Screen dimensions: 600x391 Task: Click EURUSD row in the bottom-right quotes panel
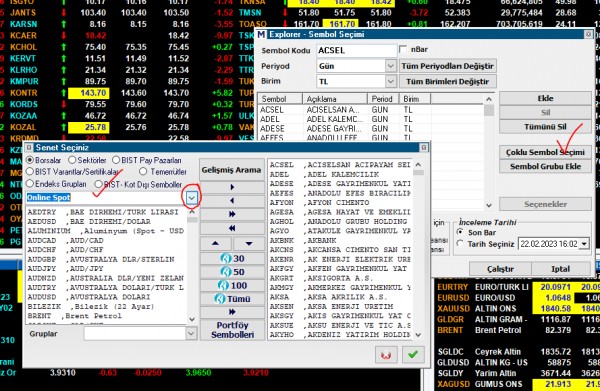tap(518, 298)
